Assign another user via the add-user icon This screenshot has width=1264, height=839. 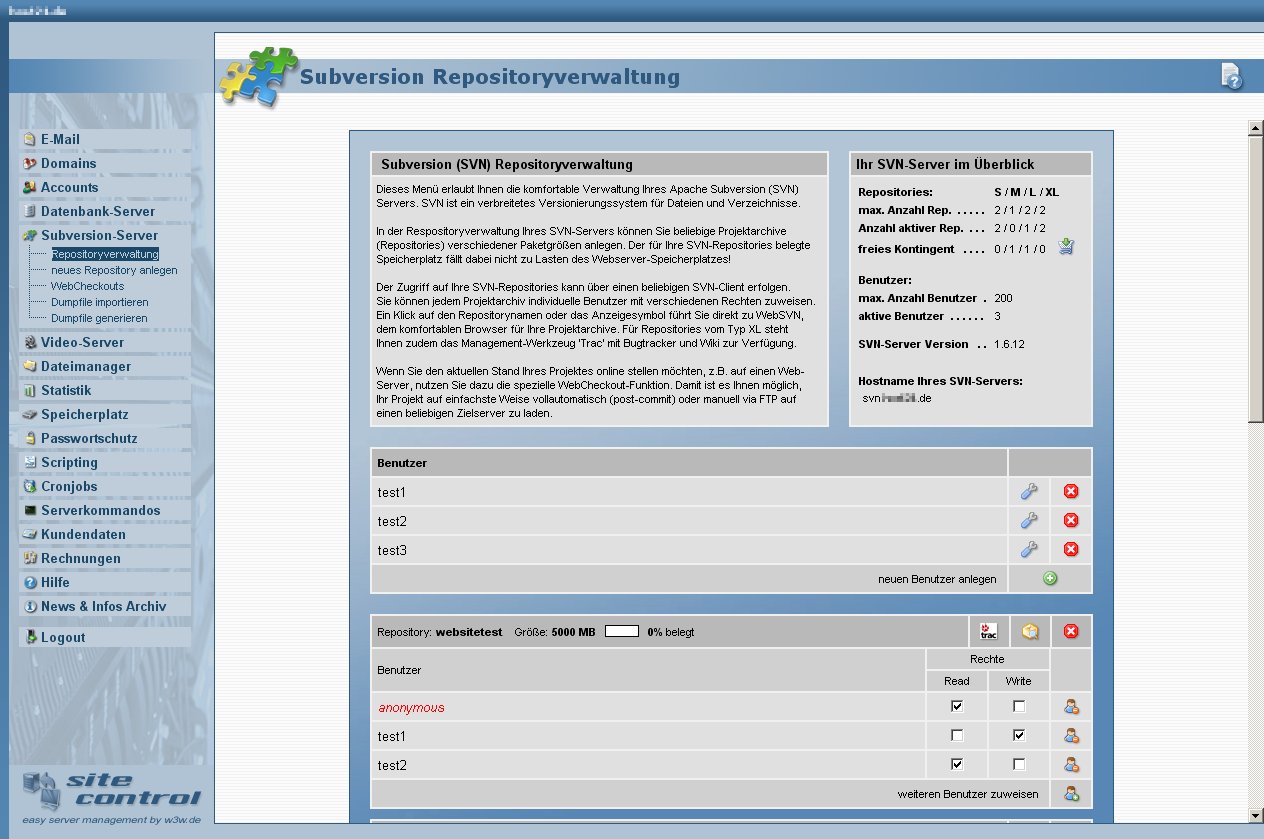(x=1071, y=794)
